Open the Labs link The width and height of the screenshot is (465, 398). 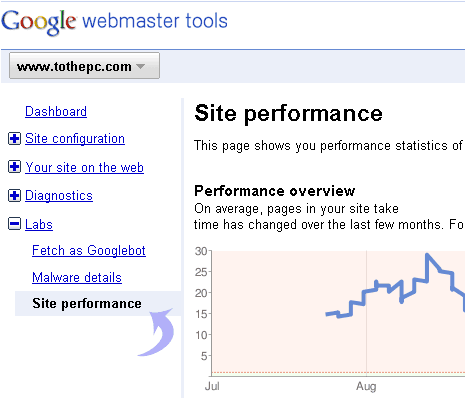click(39, 224)
